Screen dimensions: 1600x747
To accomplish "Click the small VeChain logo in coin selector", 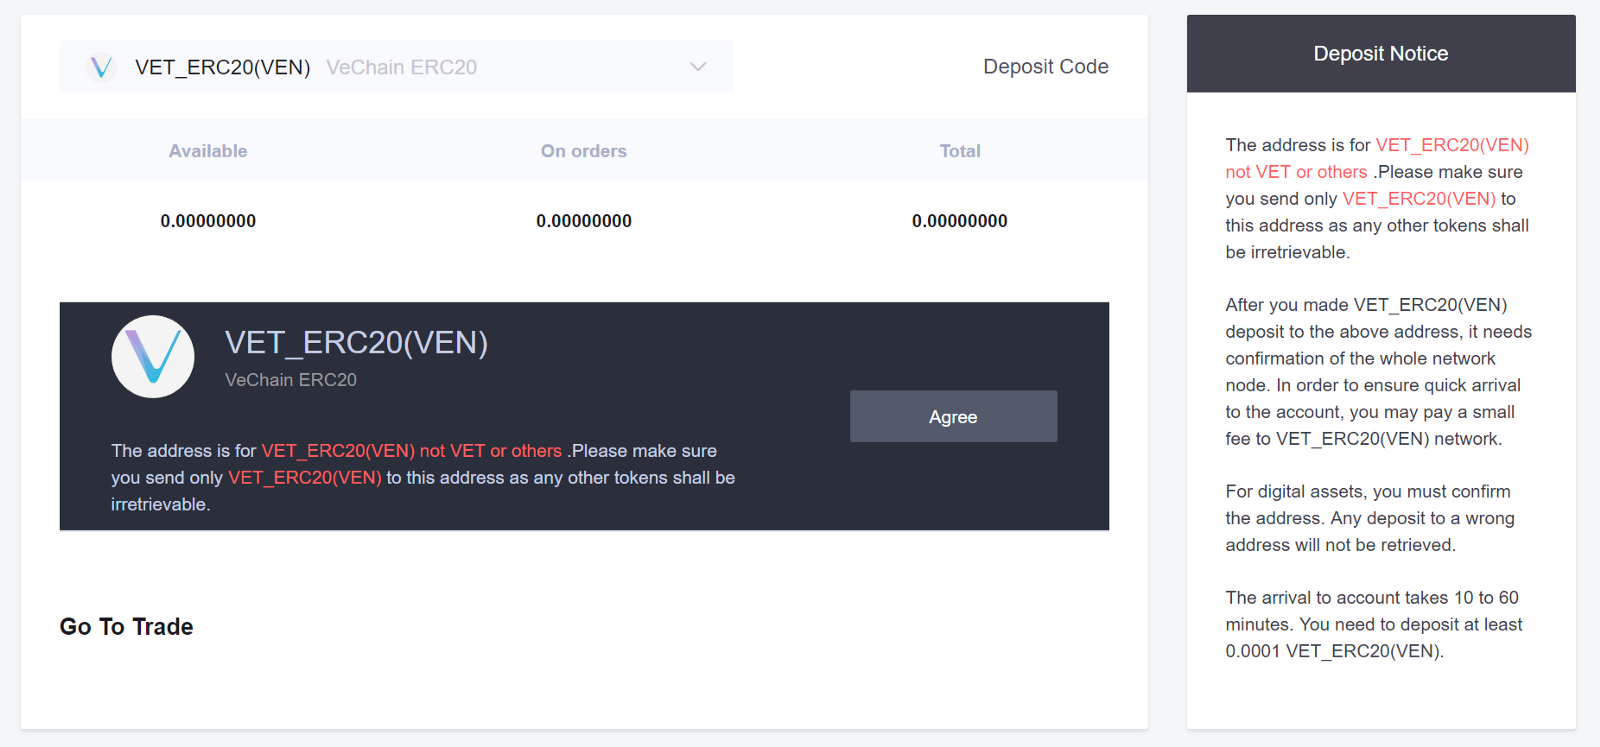I will point(101,67).
